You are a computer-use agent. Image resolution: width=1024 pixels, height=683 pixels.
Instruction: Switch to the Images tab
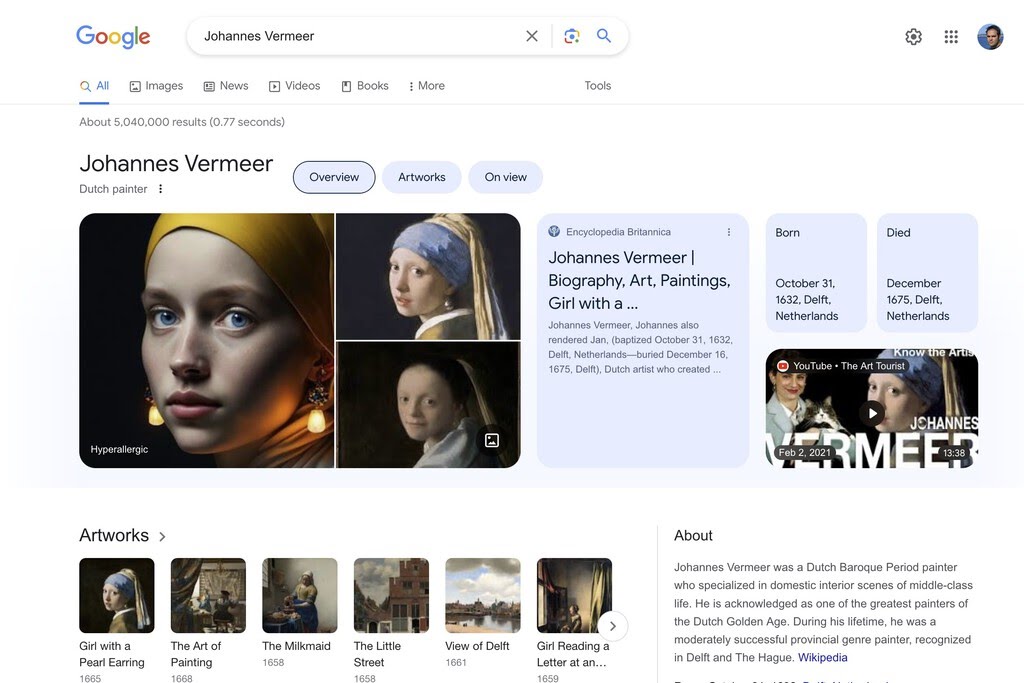click(156, 86)
